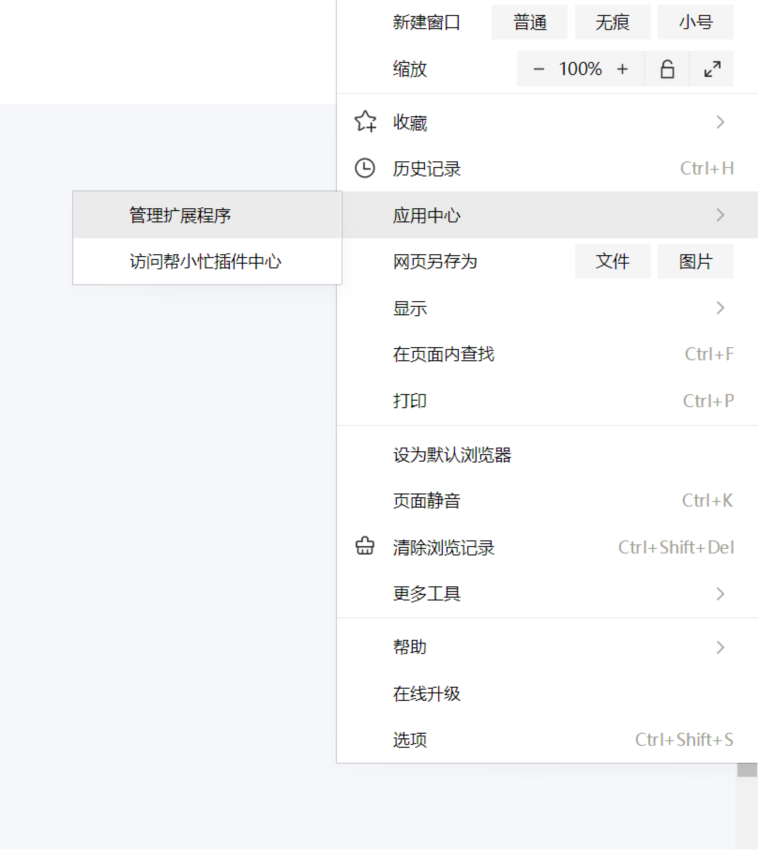Screen dimensions: 758x850
Task: Click the page scrollbar thumb below the menu
Action: [747, 770]
